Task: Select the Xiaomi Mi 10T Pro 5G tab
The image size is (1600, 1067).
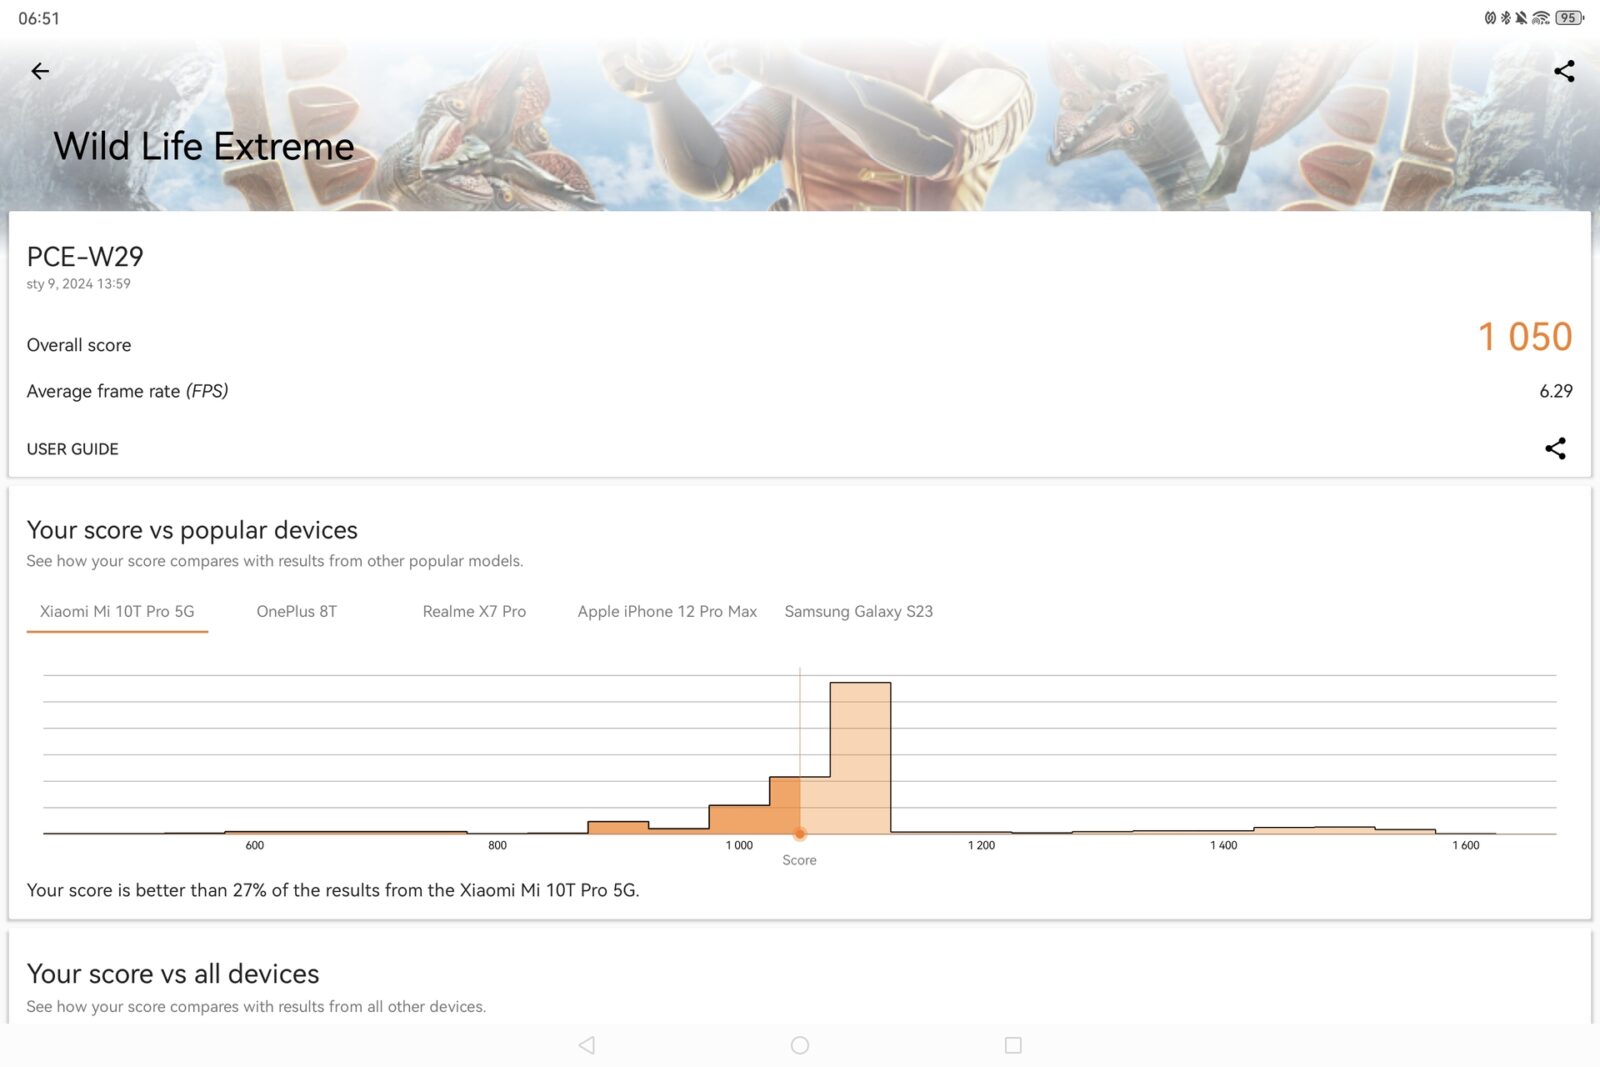Action: 117,611
